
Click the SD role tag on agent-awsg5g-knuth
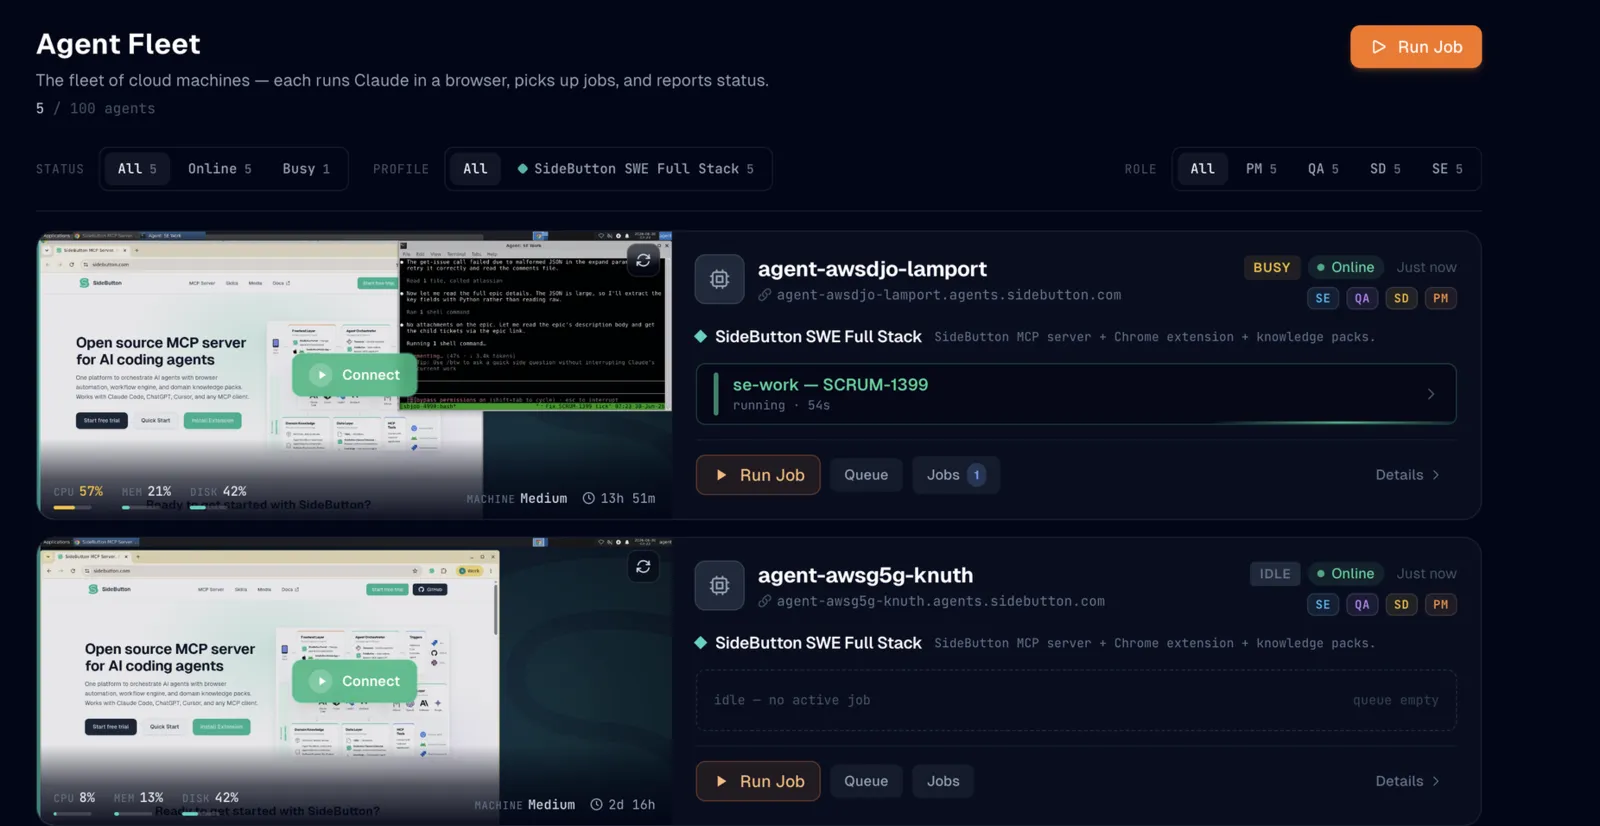click(x=1401, y=604)
